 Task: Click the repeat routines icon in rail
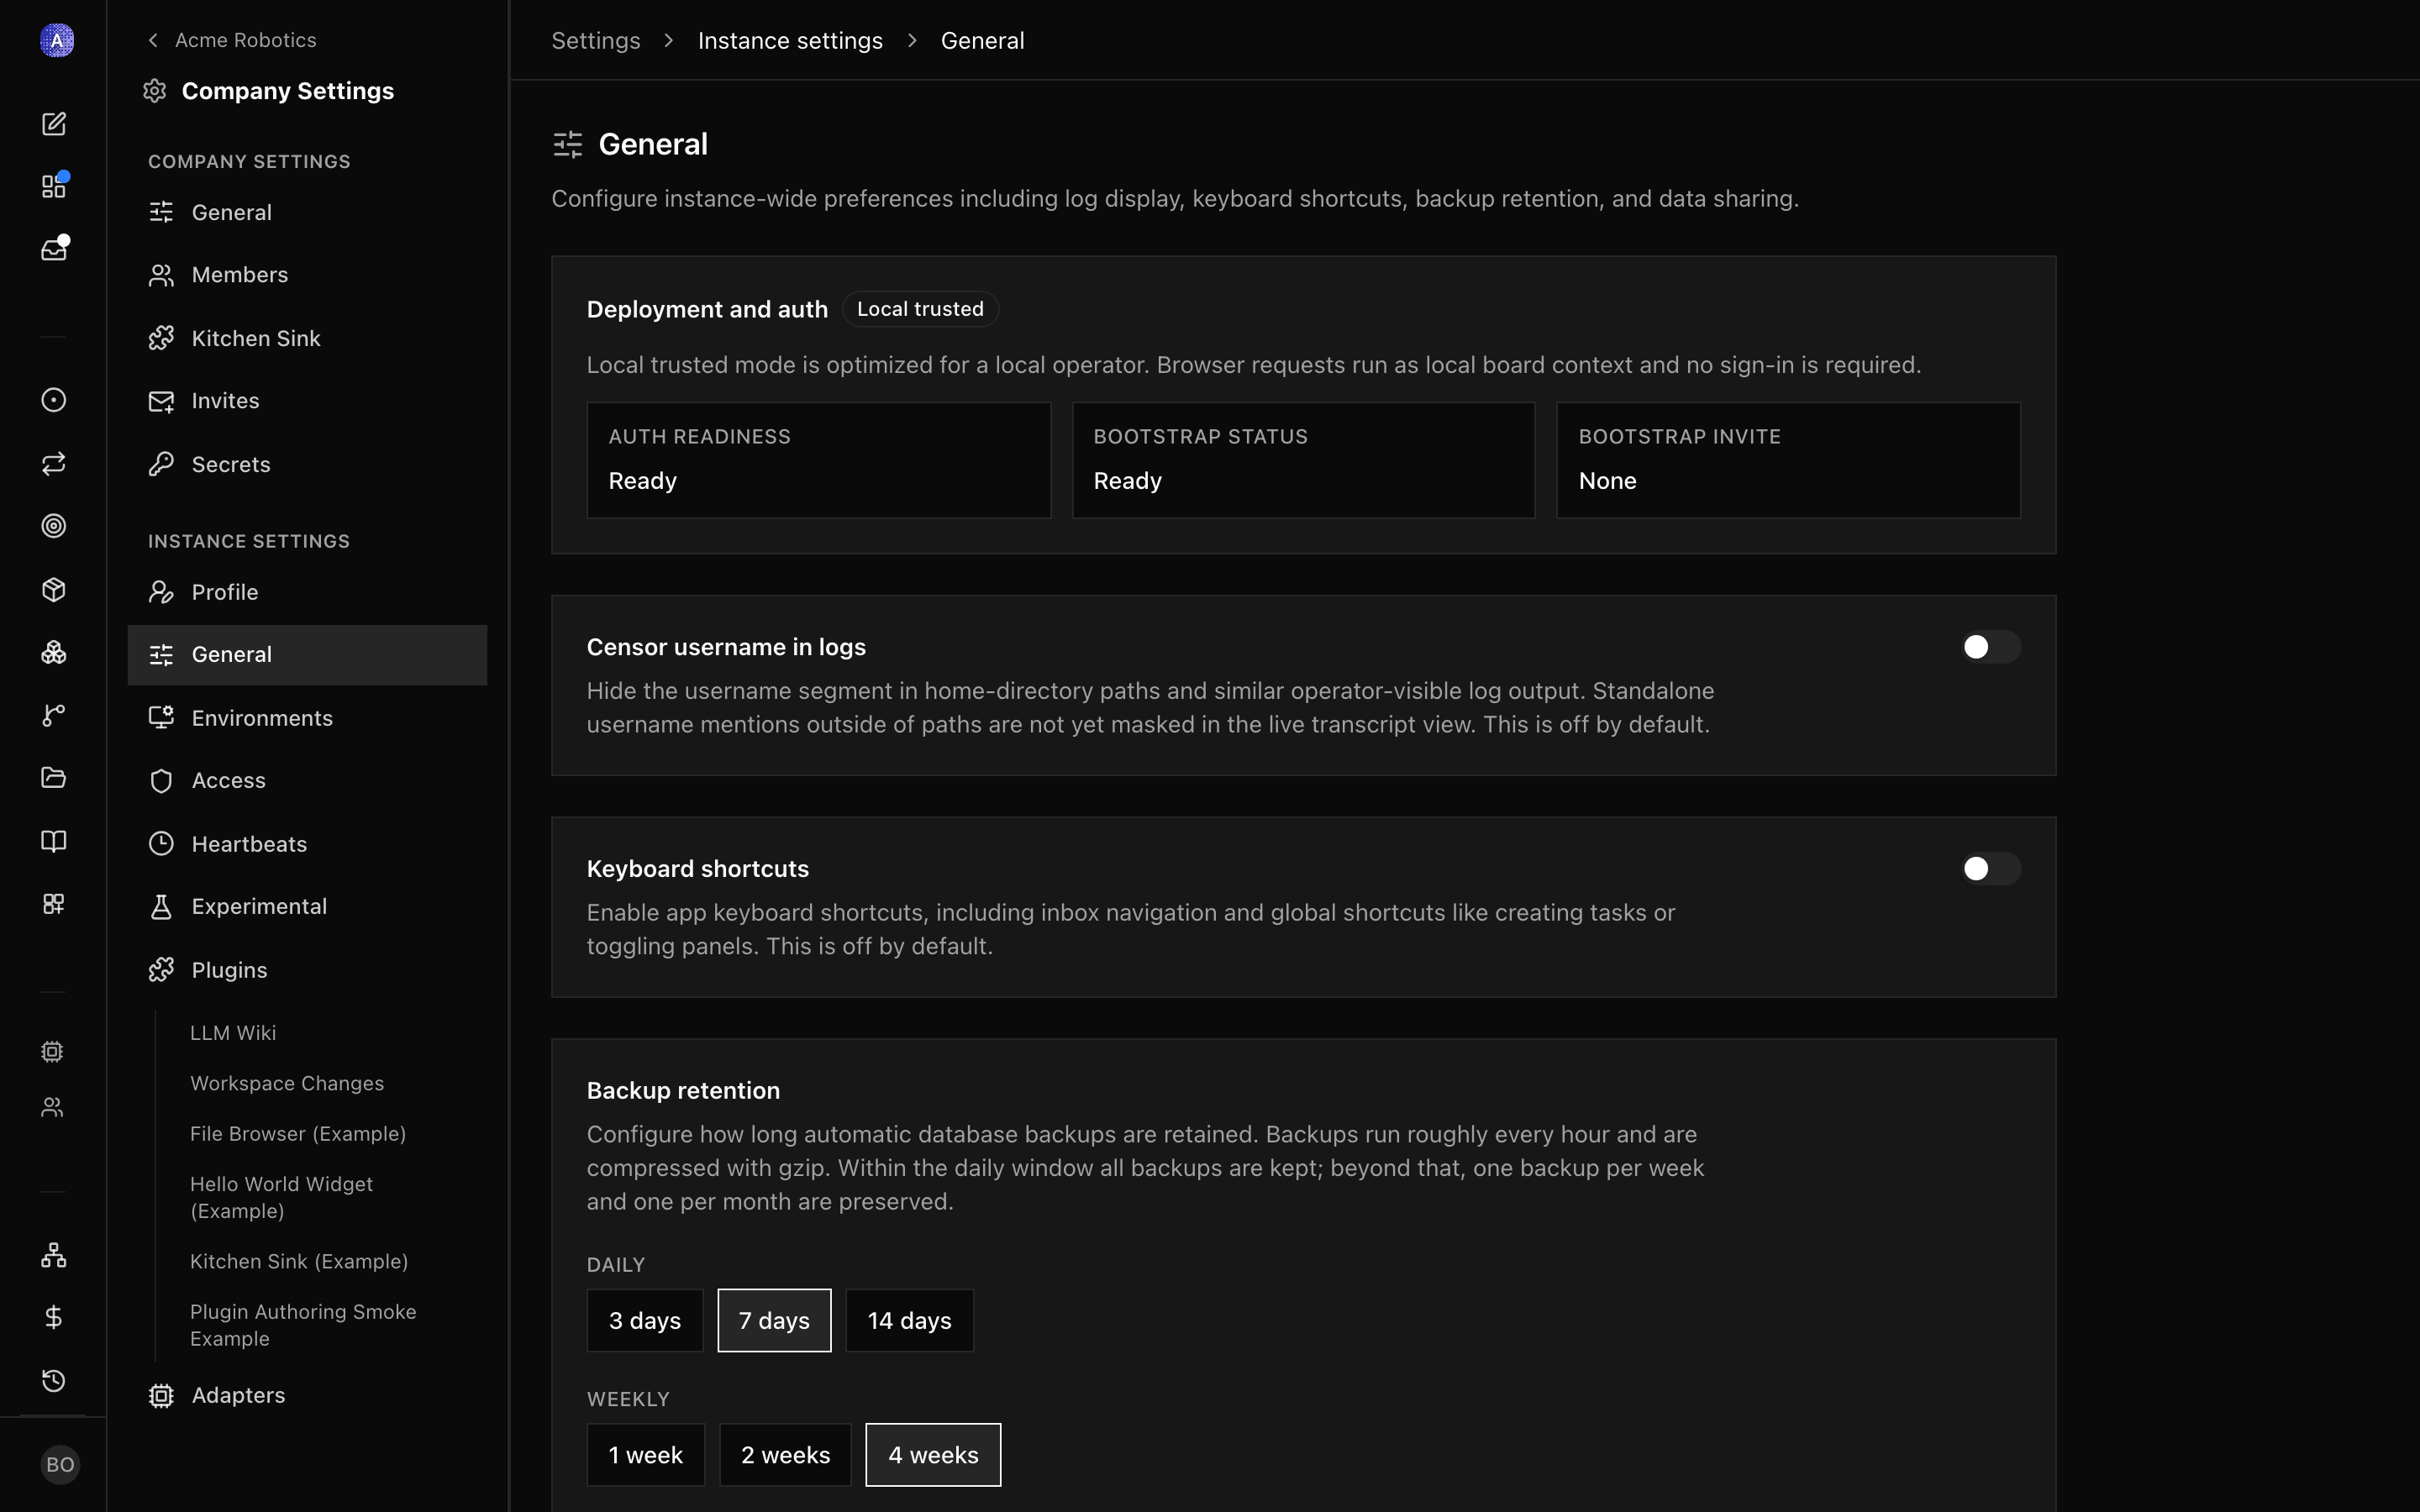point(54,463)
